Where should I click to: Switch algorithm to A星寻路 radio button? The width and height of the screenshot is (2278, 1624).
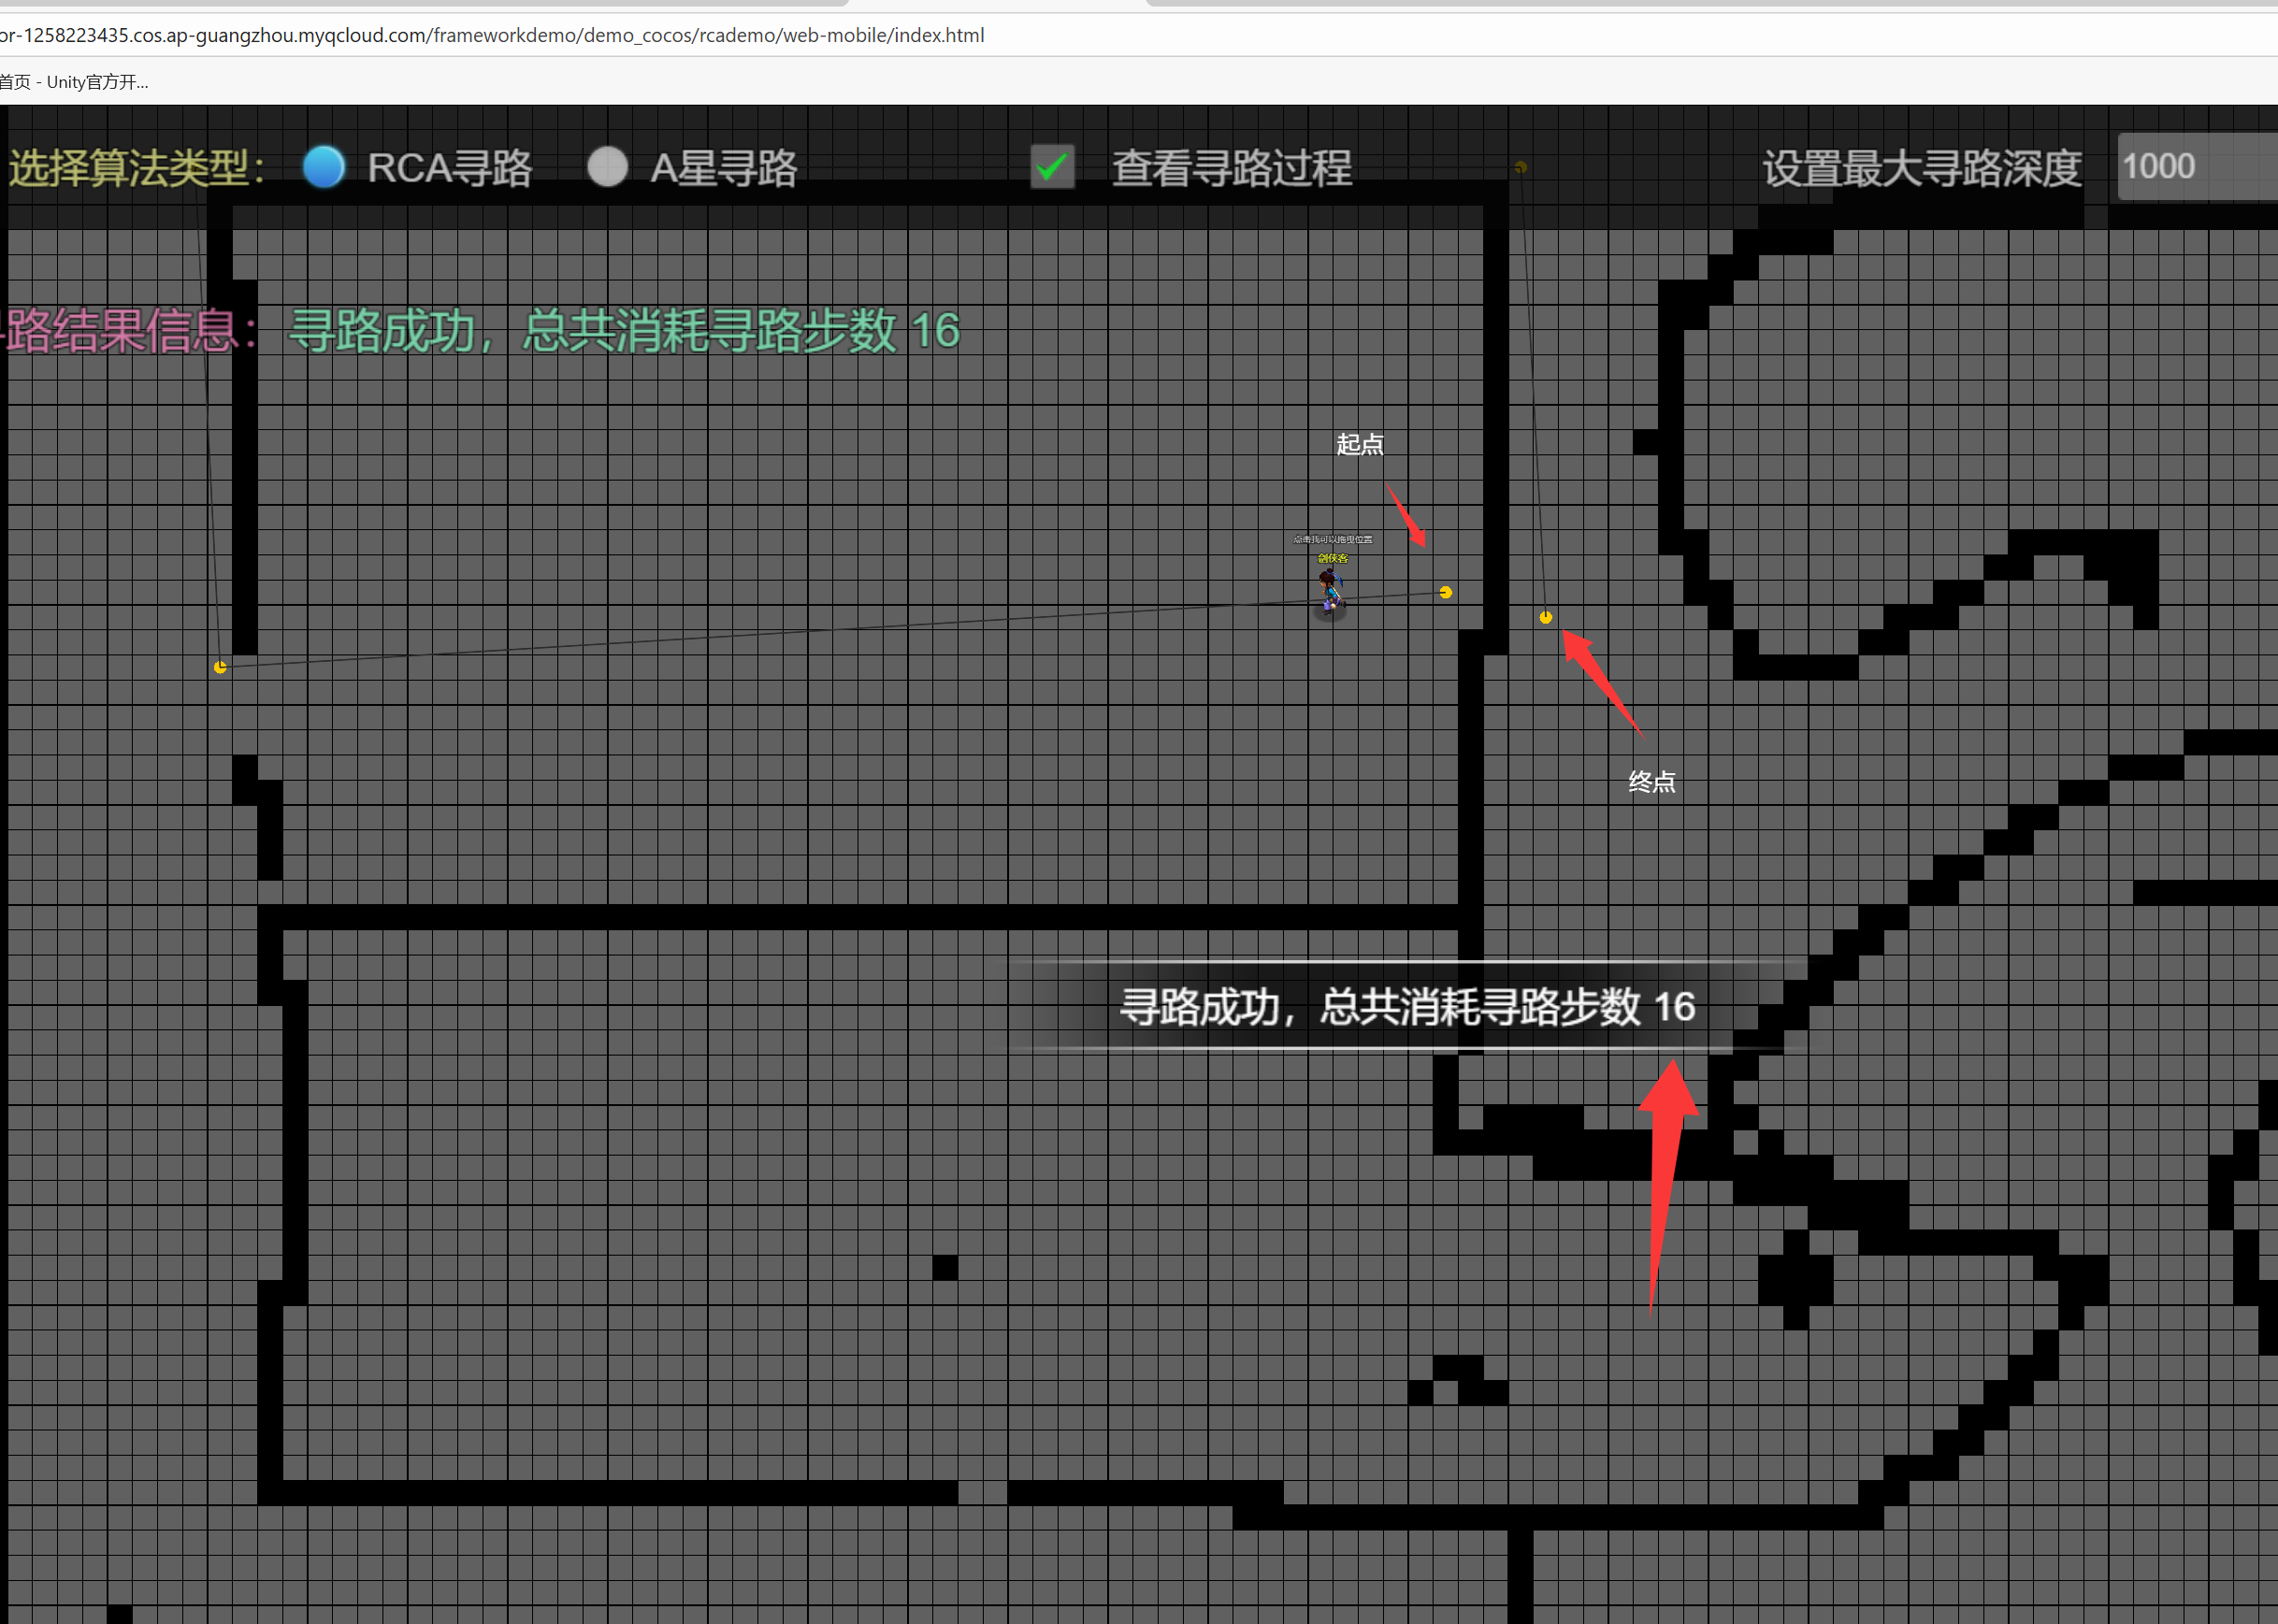607,167
